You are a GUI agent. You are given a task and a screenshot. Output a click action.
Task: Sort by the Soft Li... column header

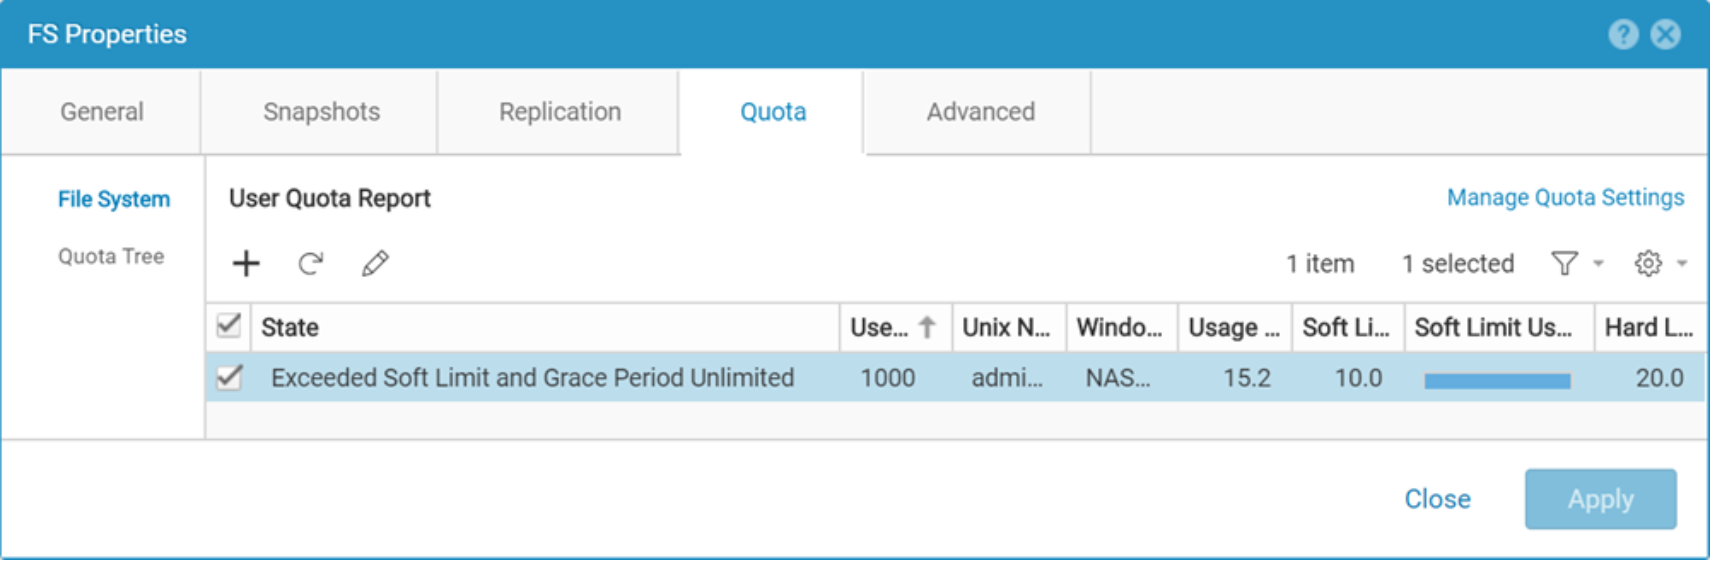(x=1347, y=327)
